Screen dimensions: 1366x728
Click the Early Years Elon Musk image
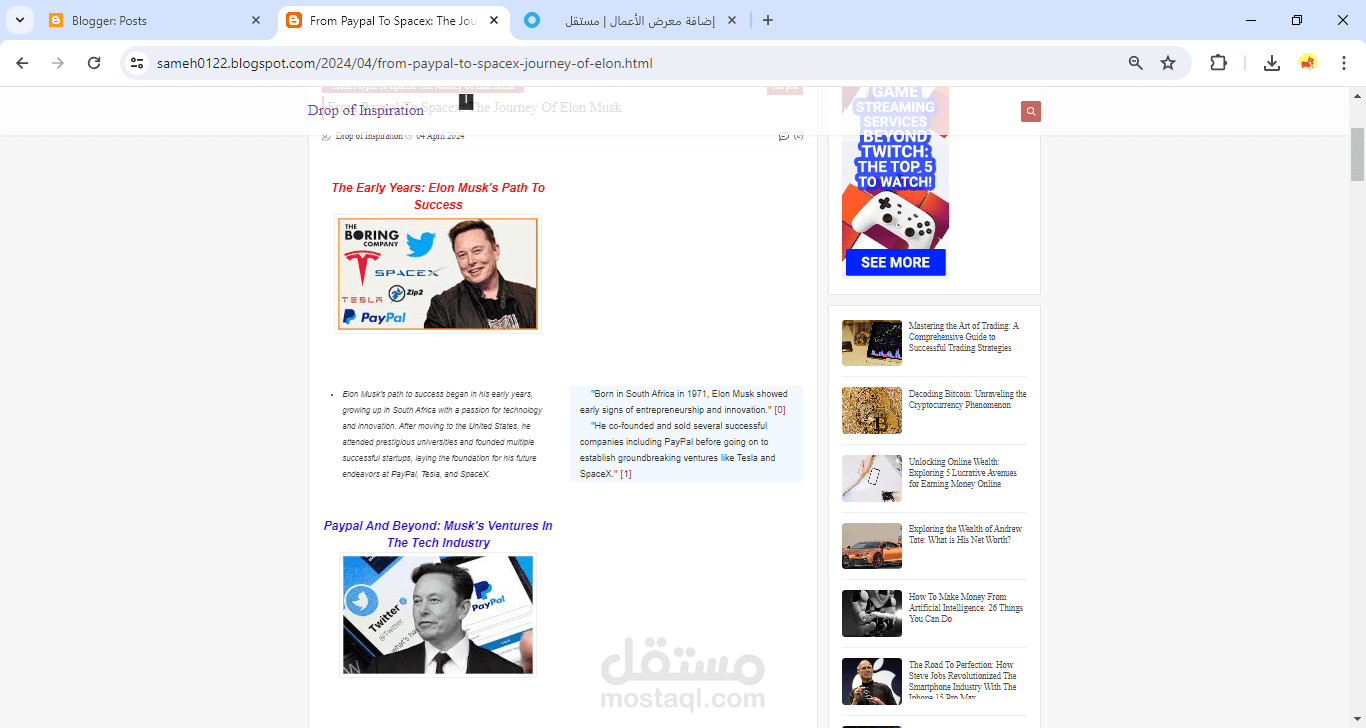438,273
